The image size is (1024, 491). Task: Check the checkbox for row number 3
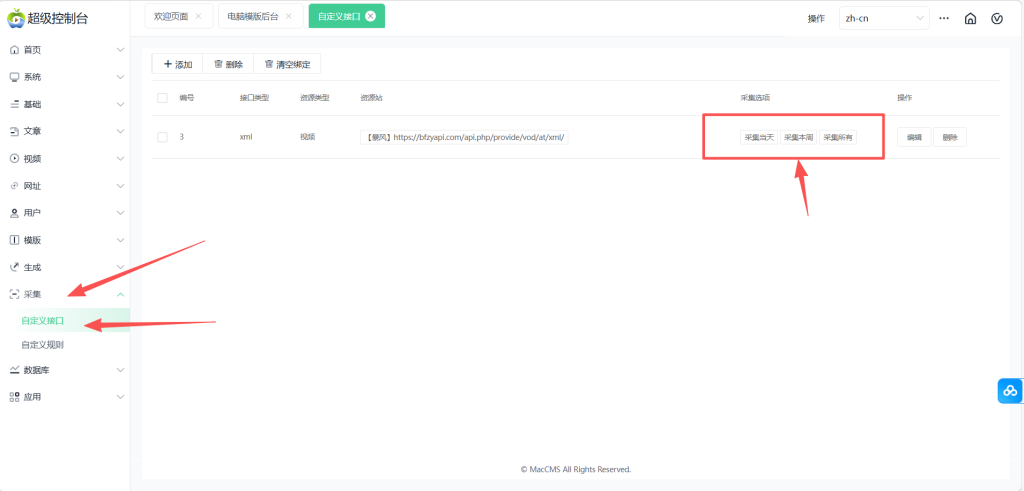pyautogui.click(x=162, y=137)
